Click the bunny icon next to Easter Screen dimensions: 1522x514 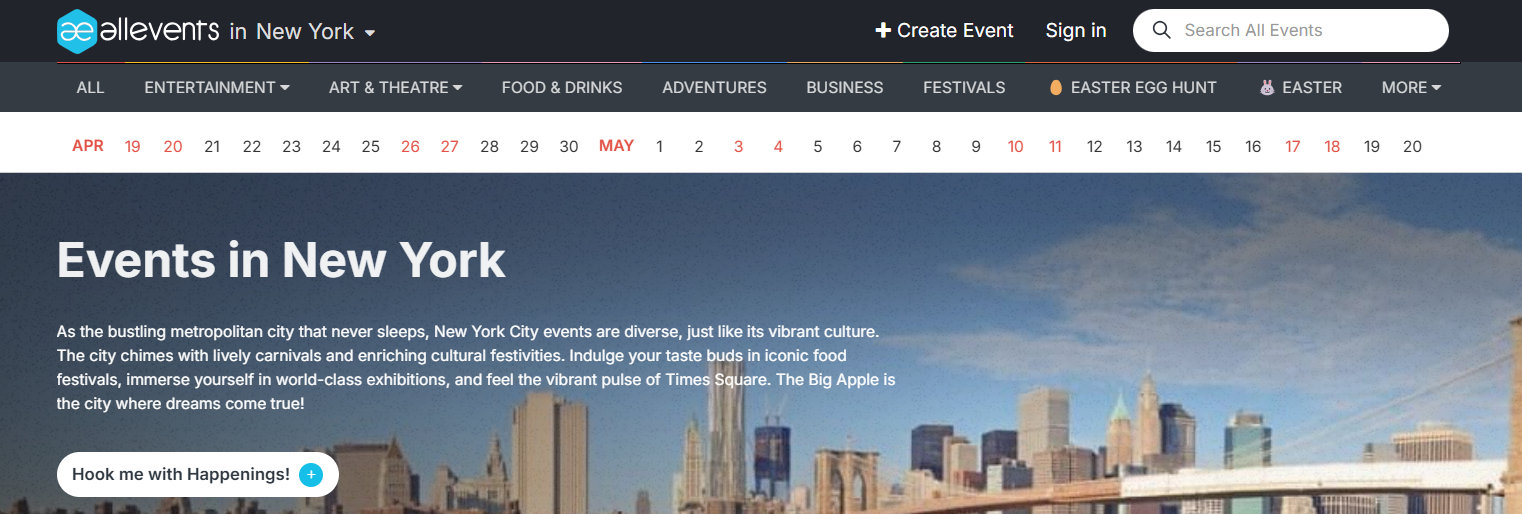pyautogui.click(x=1267, y=88)
